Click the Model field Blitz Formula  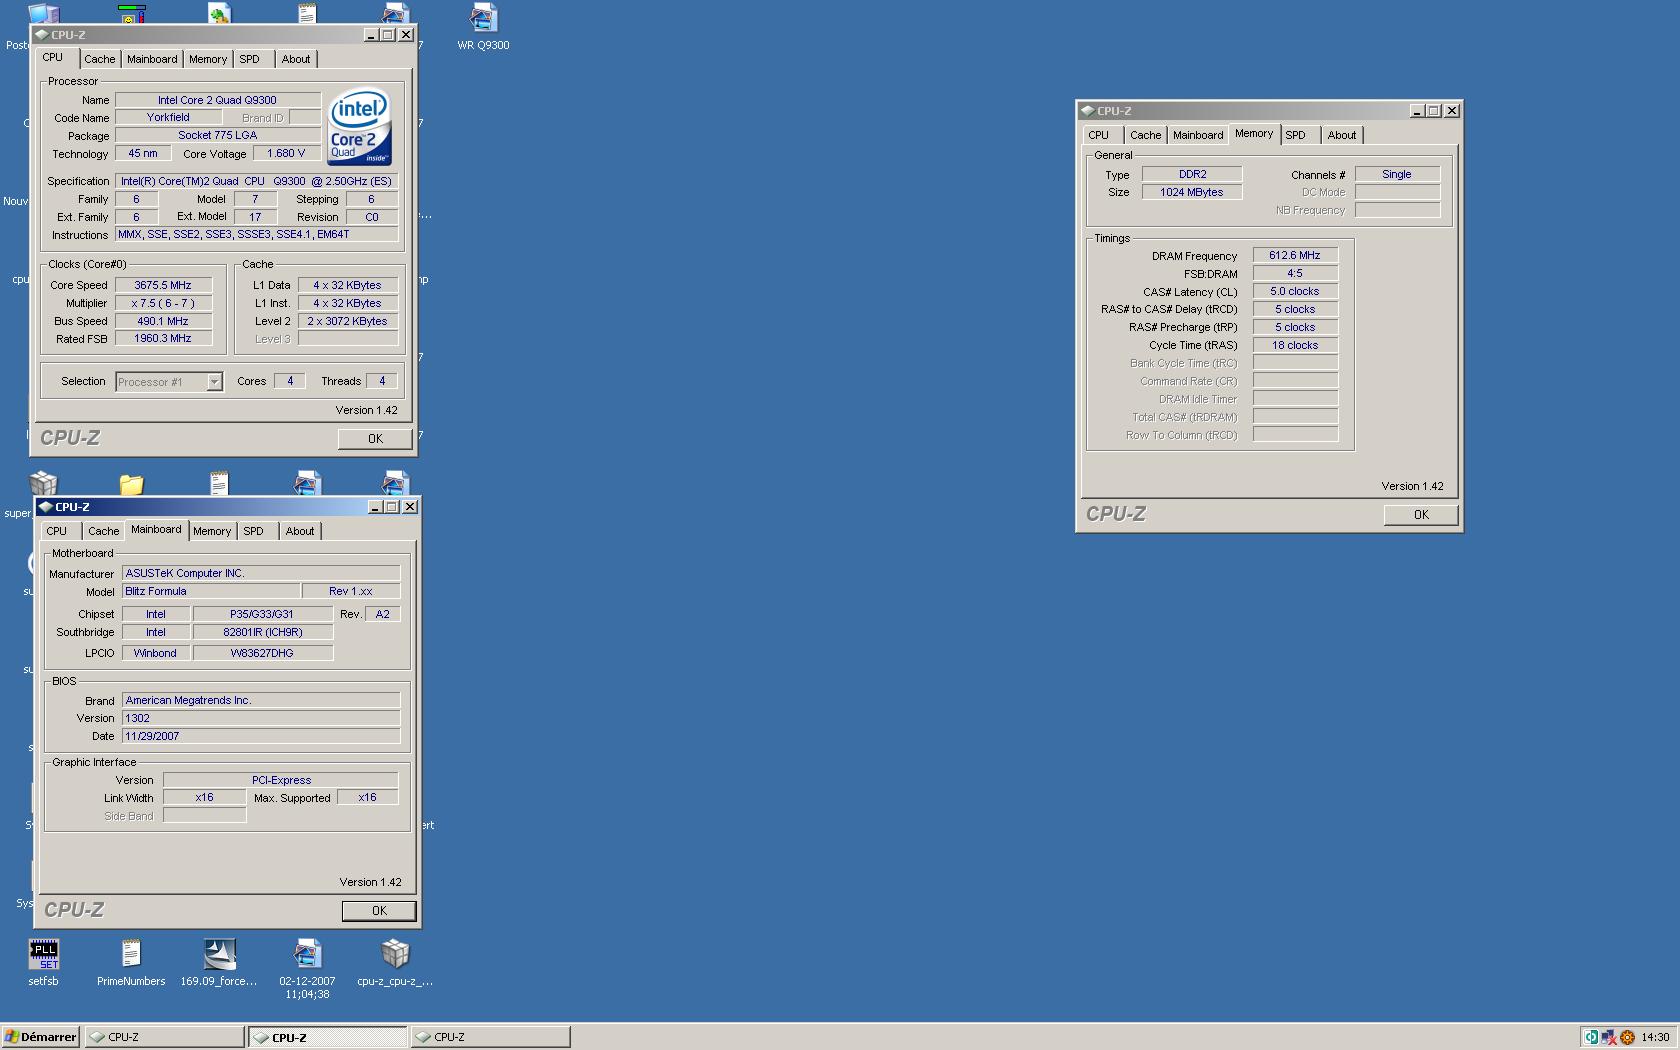[x=211, y=591]
